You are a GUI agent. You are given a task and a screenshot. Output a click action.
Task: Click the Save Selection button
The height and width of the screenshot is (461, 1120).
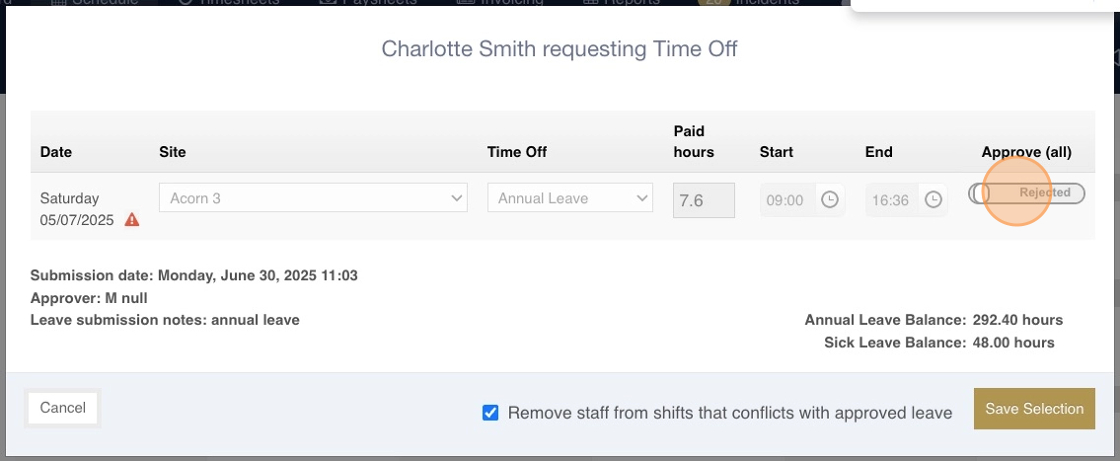[1034, 409]
